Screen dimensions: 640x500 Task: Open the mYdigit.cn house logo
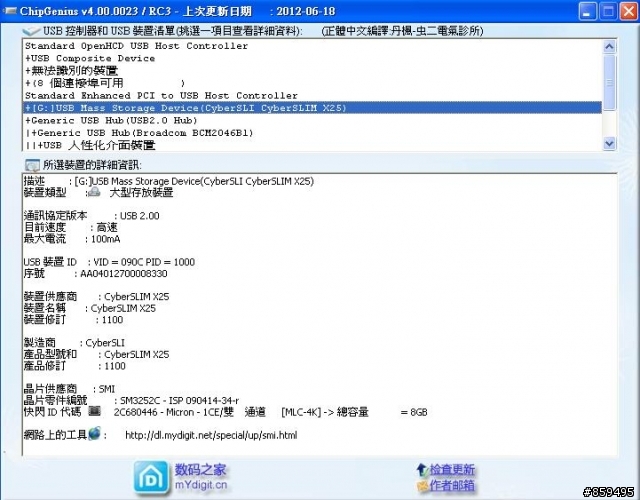coord(151,478)
